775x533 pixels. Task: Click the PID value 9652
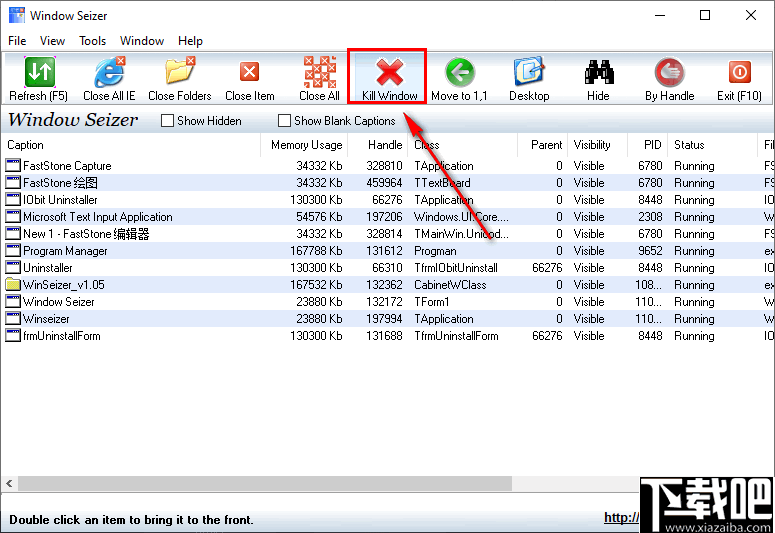click(x=650, y=251)
